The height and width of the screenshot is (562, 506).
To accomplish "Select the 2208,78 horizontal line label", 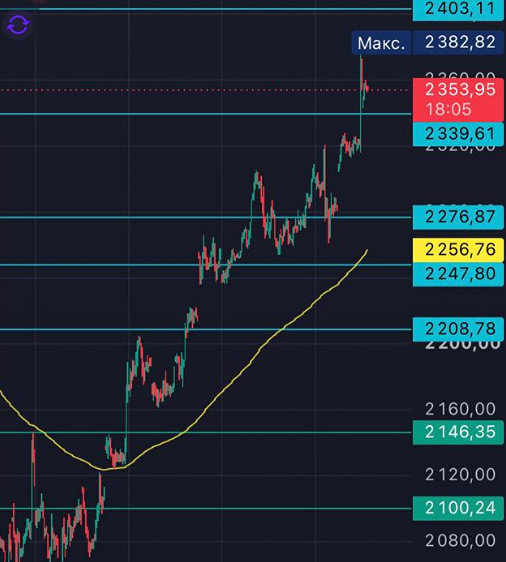I will point(458,329).
